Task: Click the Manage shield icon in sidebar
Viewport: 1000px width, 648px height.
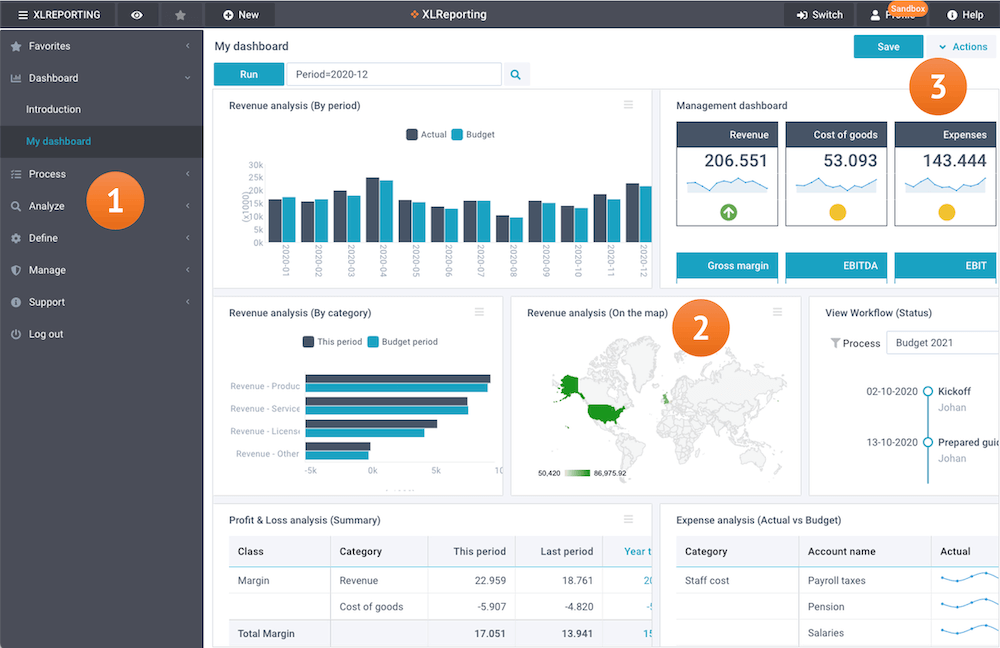Action: pyautogui.click(x=16, y=270)
